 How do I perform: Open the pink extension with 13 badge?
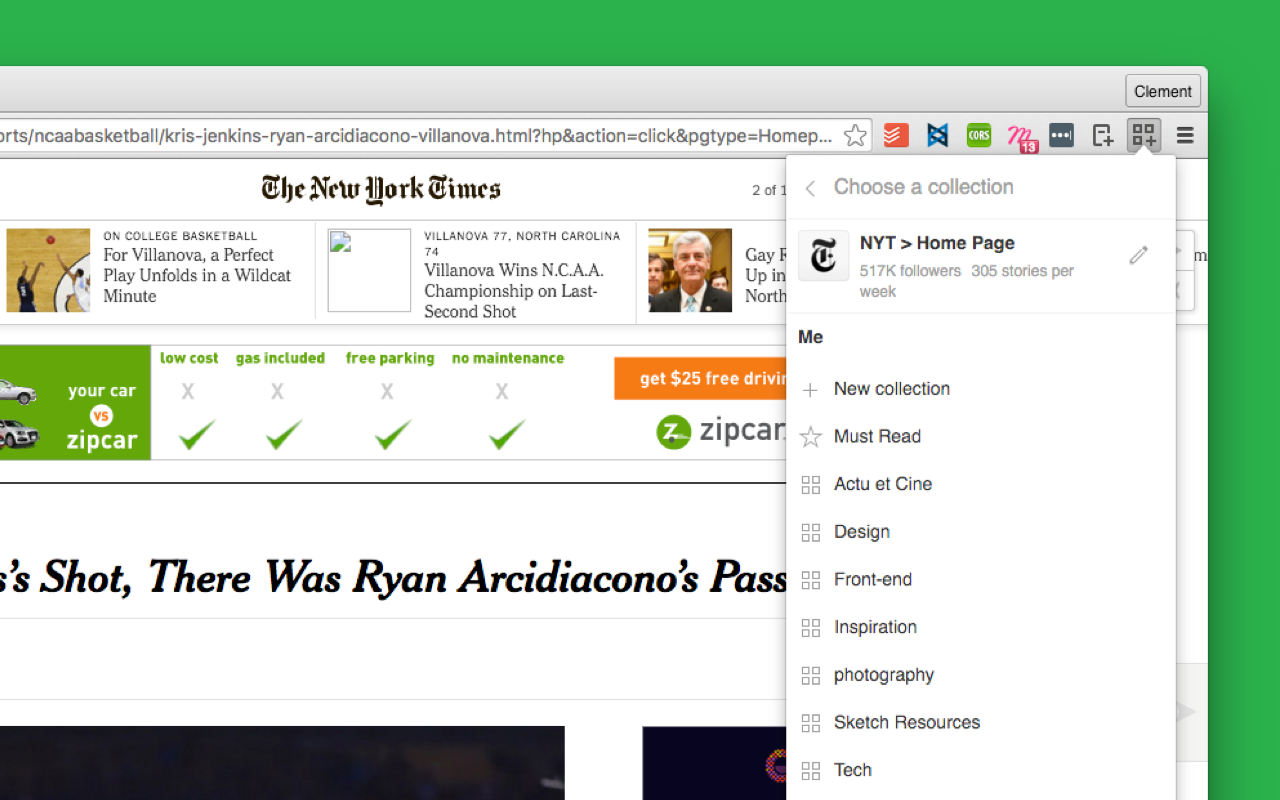pos(1021,137)
